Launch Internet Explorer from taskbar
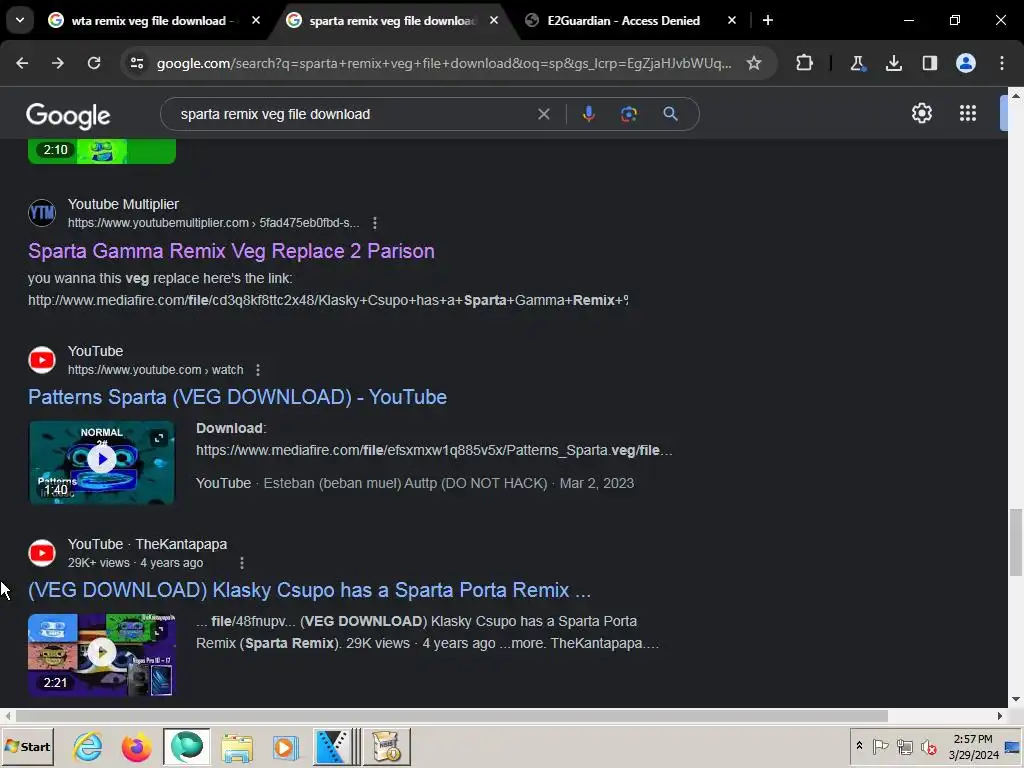 point(88,746)
